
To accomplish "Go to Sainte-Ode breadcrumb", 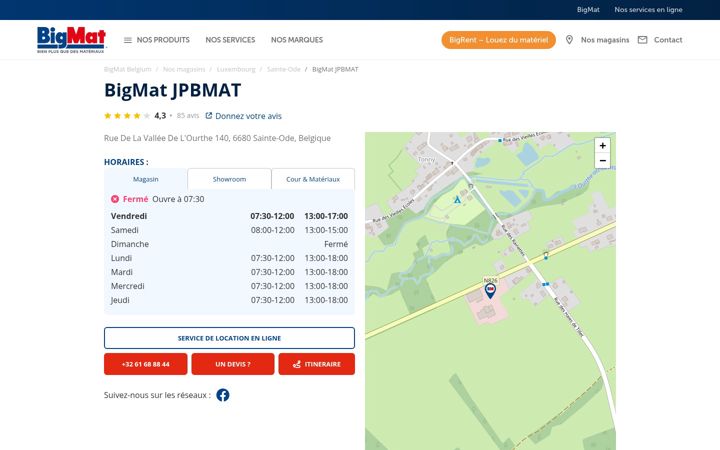I will click(284, 69).
